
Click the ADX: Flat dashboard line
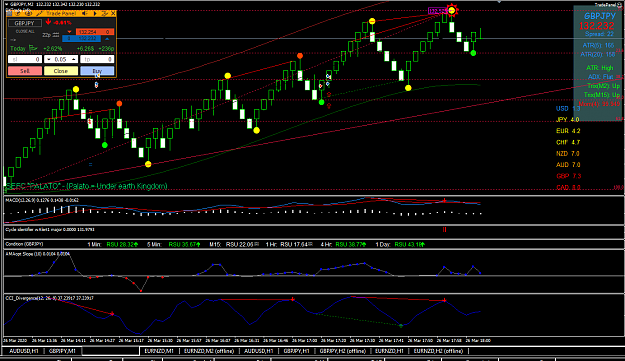601,77
